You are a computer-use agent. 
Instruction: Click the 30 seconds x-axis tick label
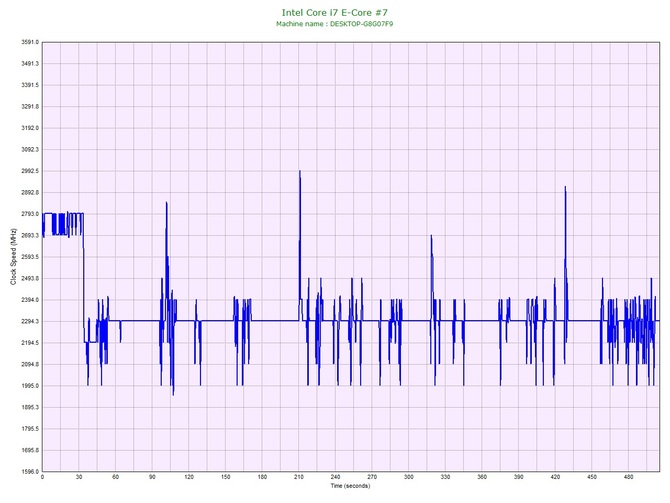pyautogui.click(x=79, y=477)
